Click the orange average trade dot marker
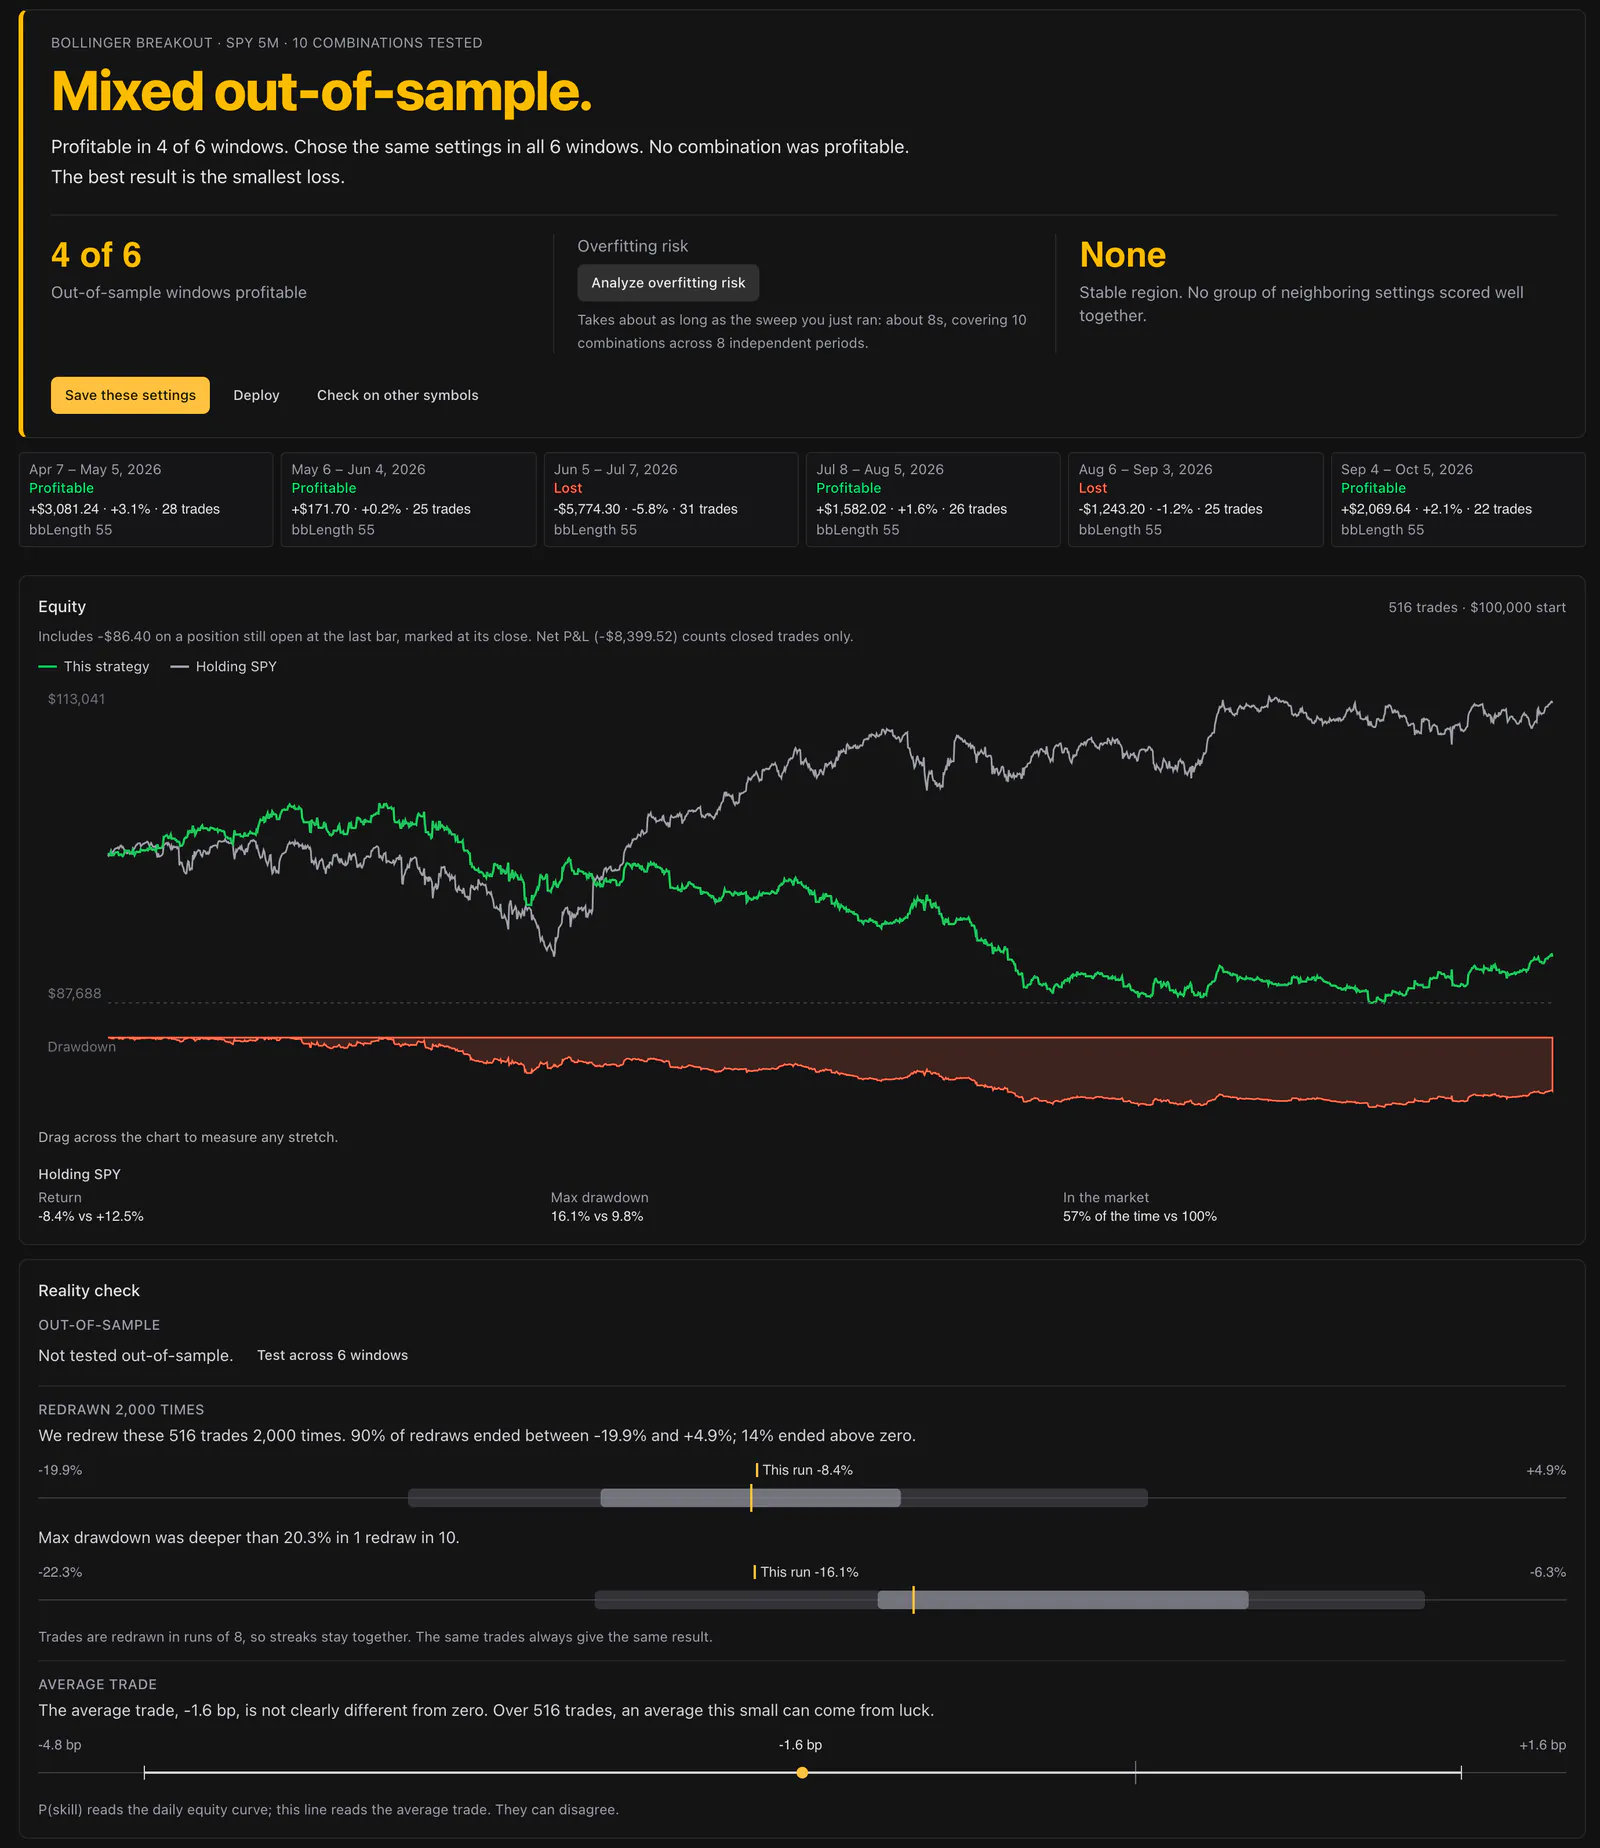This screenshot has width=1600, height=1848. [802, 1772]
